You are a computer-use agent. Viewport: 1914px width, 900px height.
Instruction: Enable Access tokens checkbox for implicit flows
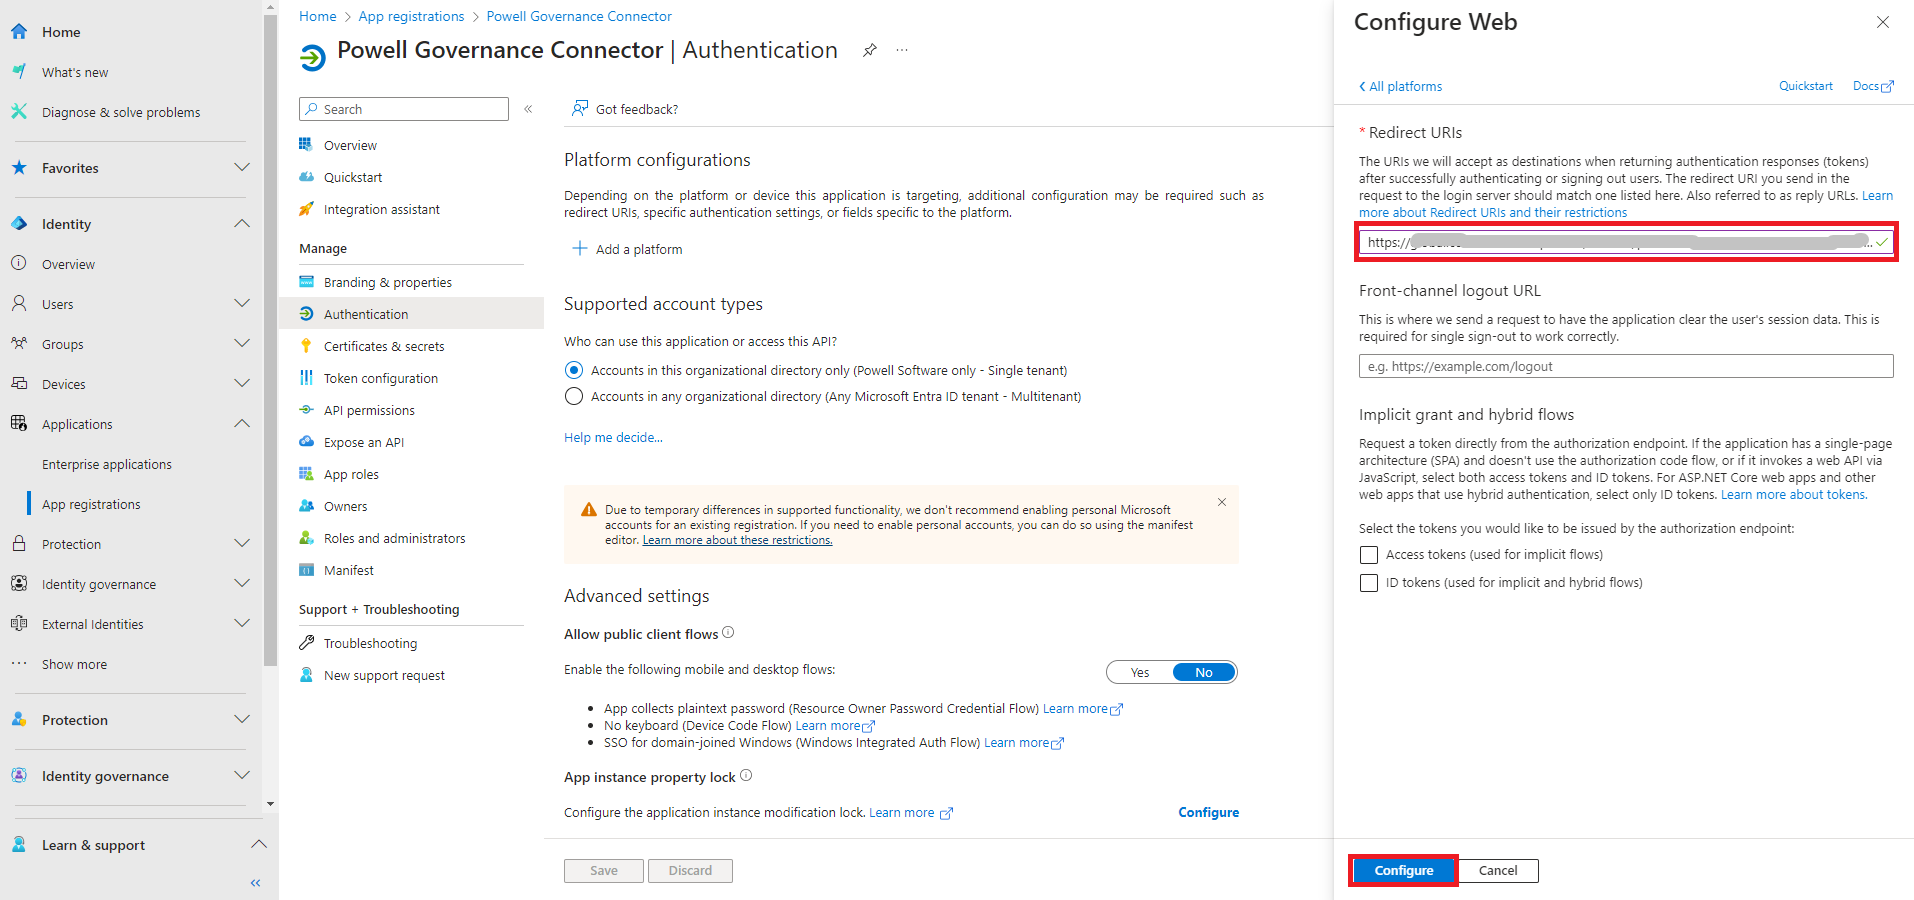[x=1369, y=555]
